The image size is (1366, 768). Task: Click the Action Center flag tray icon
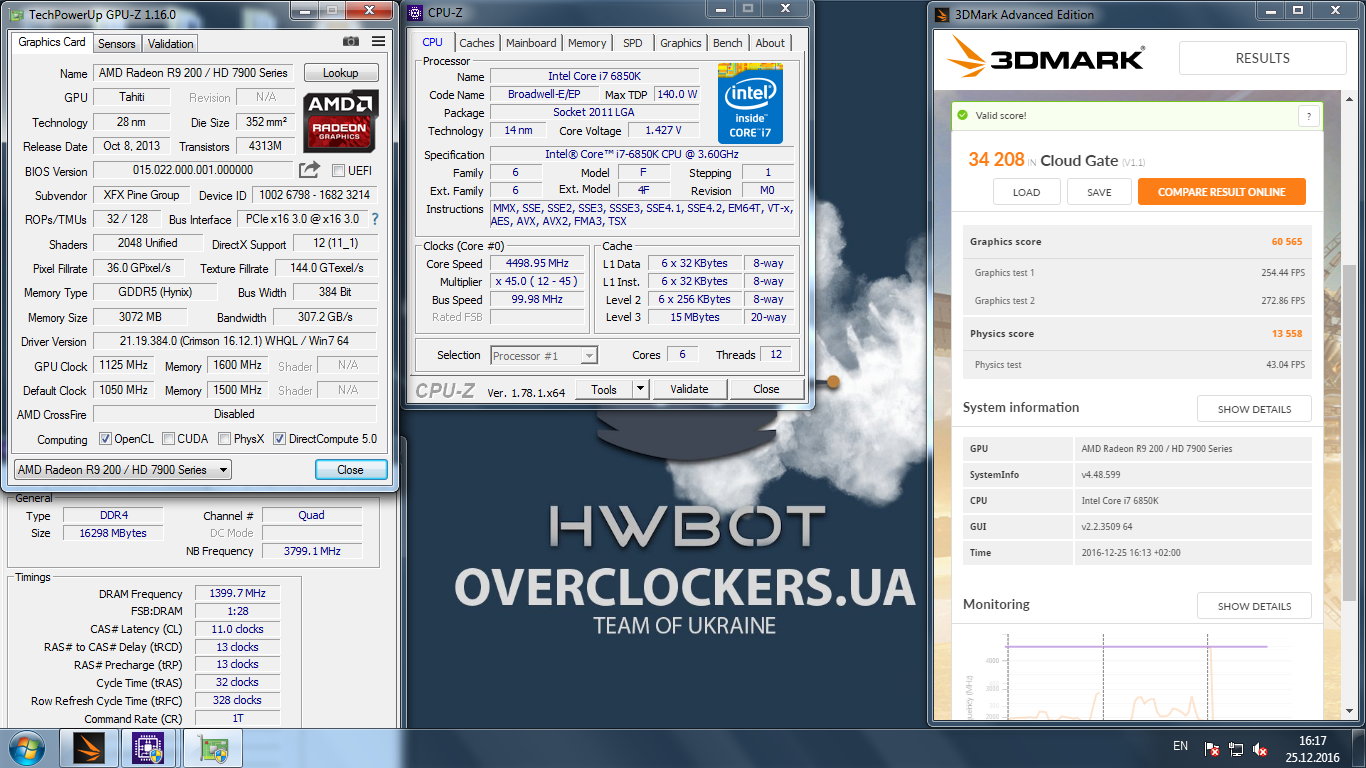[1212, 748]
